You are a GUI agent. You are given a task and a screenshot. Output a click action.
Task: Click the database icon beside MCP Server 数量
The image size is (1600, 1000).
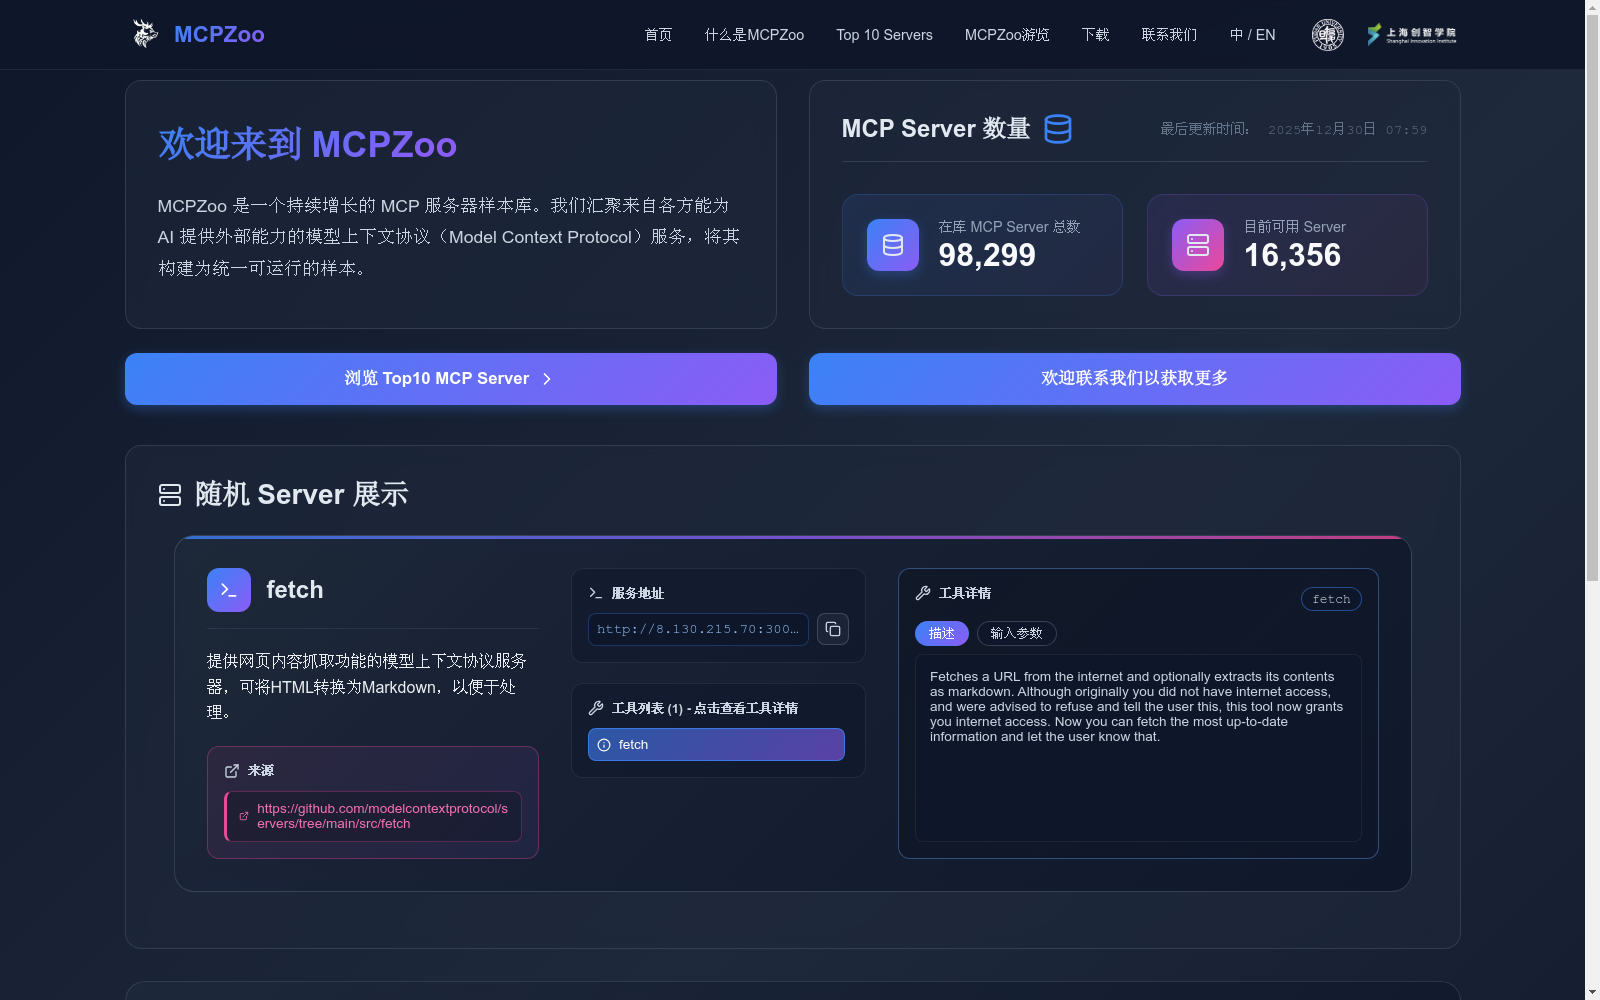click(1058, 129)
